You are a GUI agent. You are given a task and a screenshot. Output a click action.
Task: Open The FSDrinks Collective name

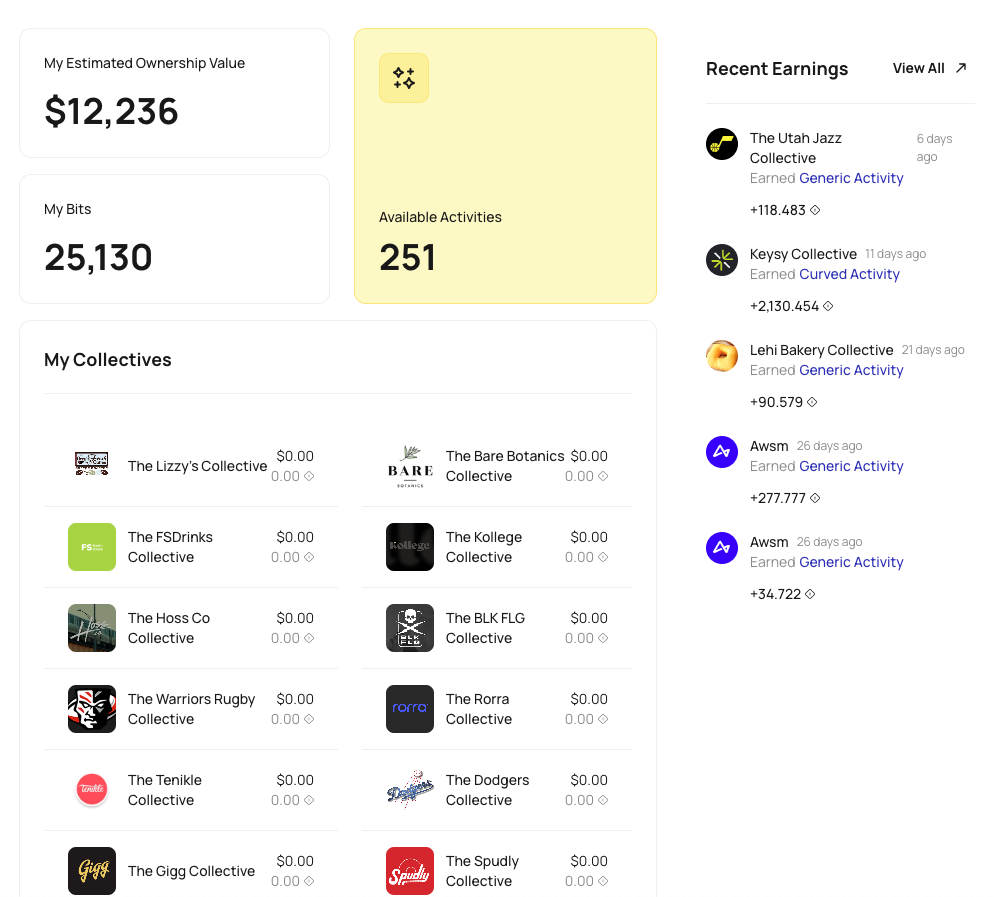(170, 547)
